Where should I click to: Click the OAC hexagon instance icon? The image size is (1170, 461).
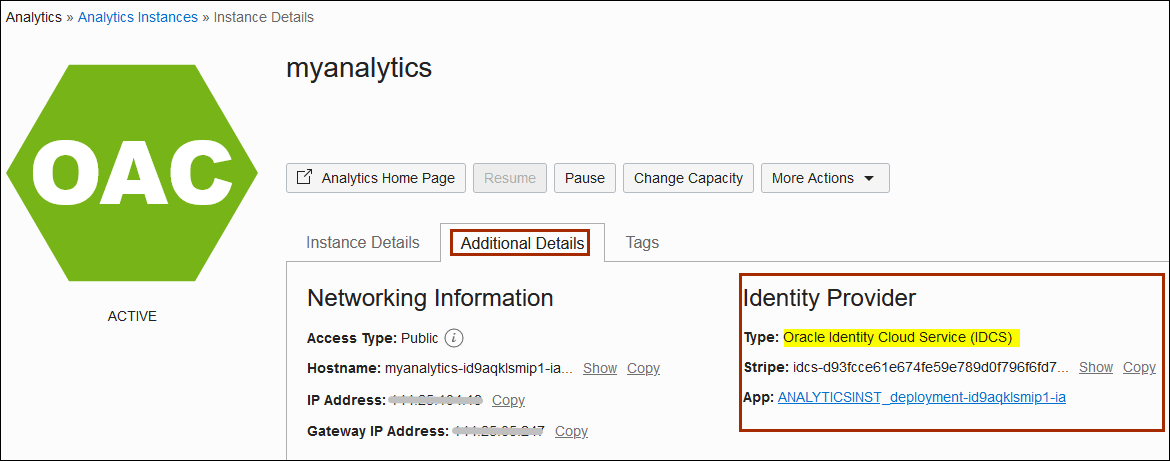tap(132, 173)
